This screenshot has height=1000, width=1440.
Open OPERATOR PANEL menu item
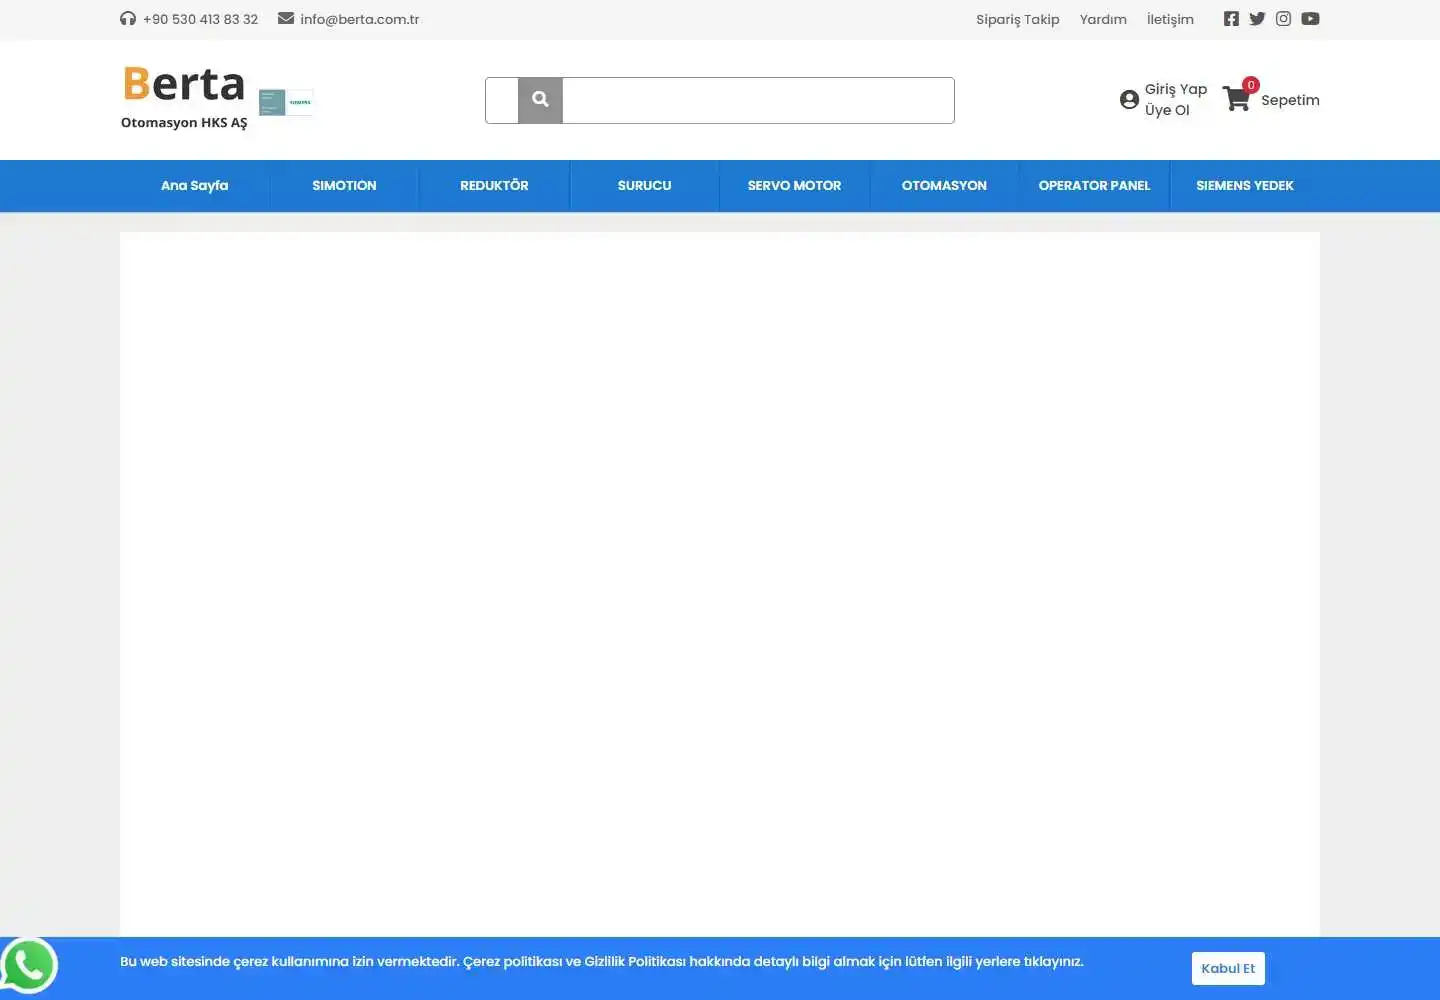coord(1094,186)
